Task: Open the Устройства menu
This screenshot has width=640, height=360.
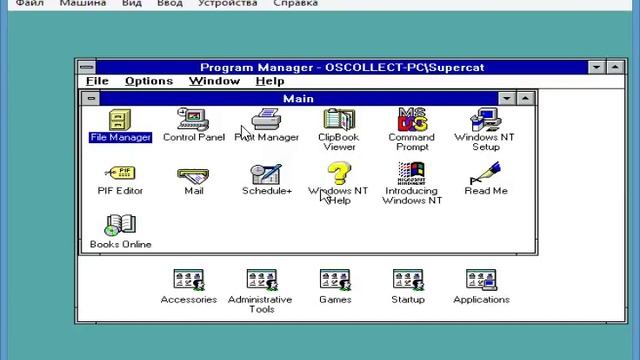Action: pyautogui.click(x=228, y=3)
